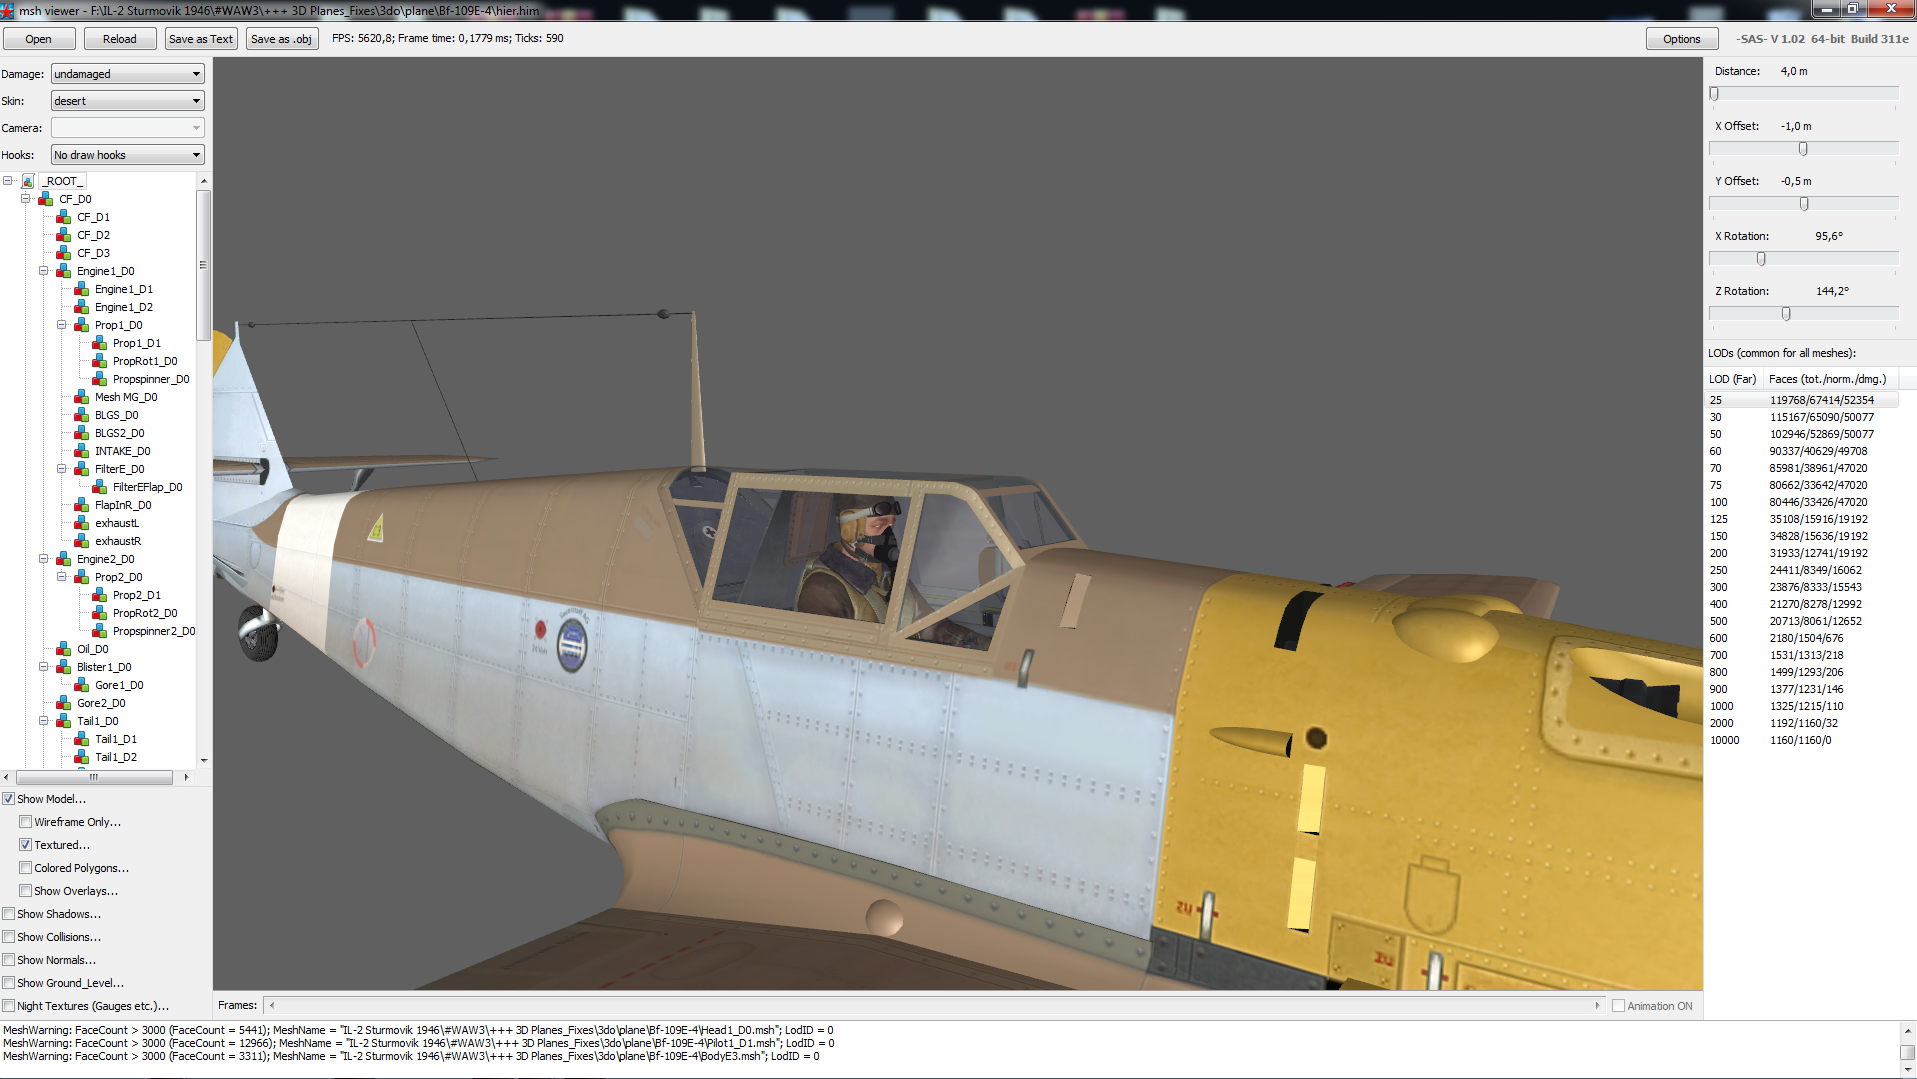Select LOD row 1000 in the list
The width and height of the screenshot is (1917, 1079).
(x=1801, y=706)
